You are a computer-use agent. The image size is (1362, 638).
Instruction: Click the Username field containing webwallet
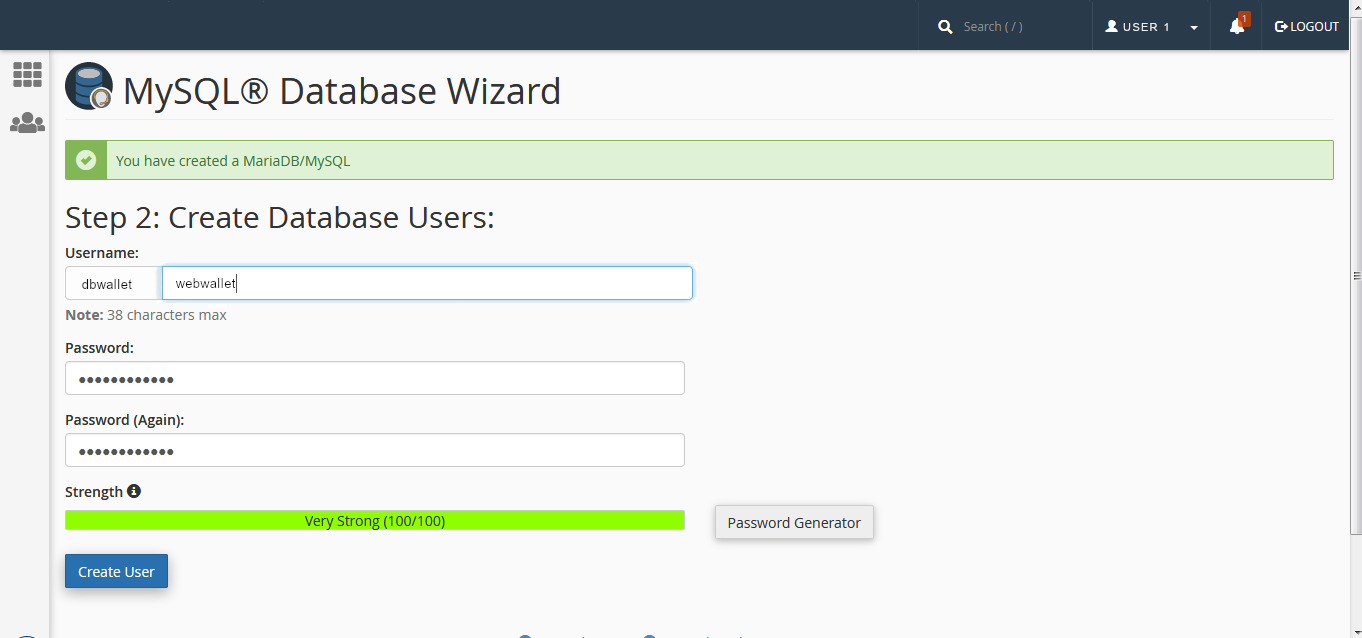[x=427, y=283]
